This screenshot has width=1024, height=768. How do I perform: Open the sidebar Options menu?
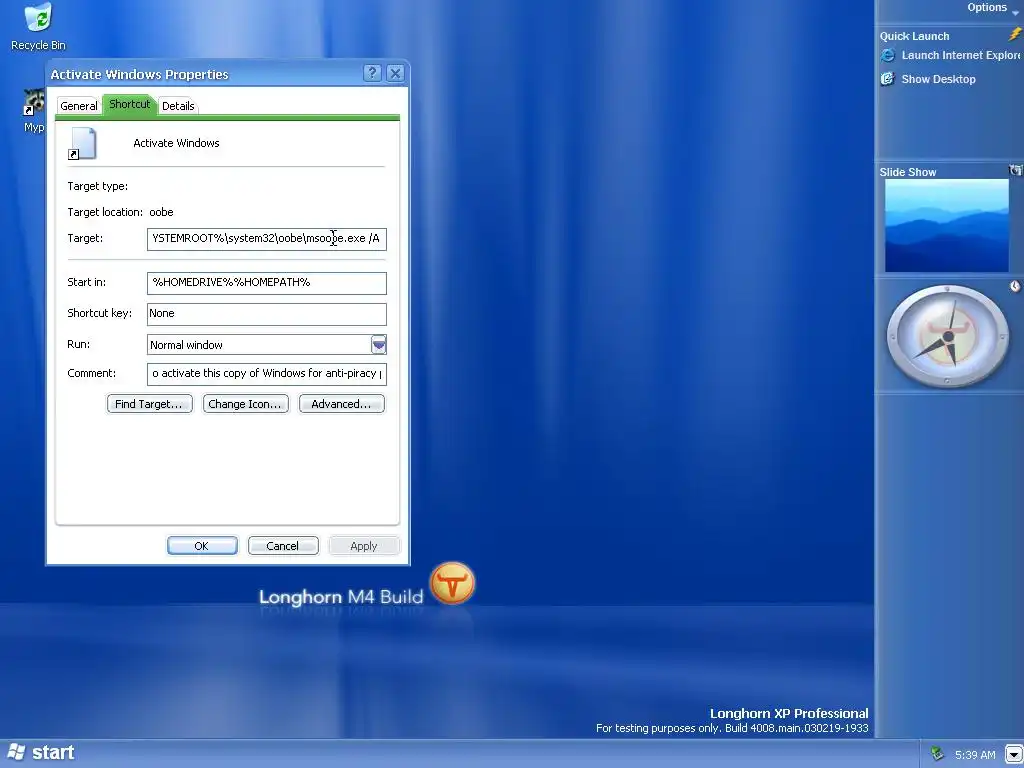[992, 8]
